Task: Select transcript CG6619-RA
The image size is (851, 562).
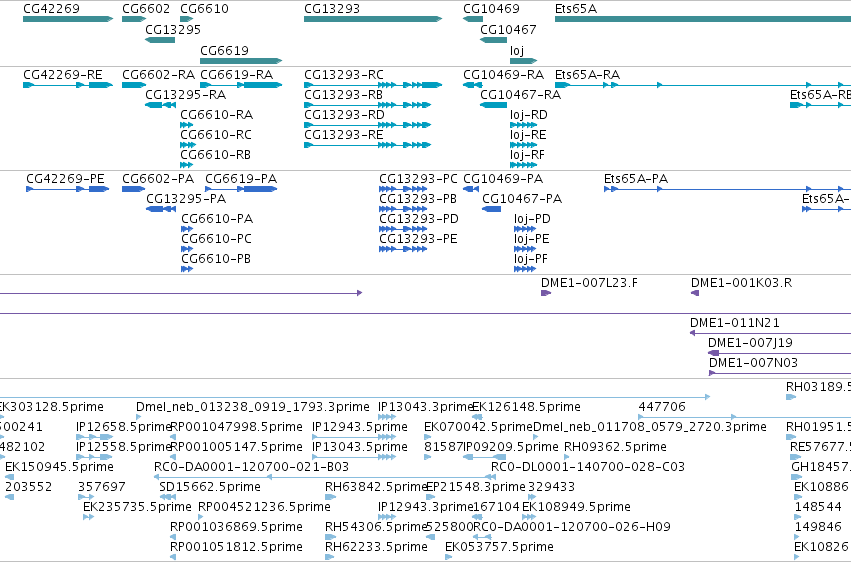Action: click(236, 74)
